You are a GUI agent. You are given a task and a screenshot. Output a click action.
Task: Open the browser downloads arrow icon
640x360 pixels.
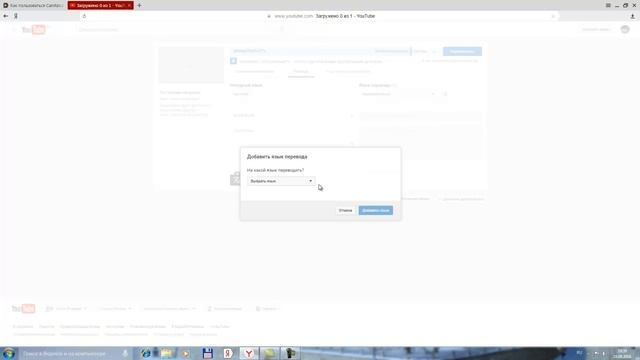click(633, 16)
